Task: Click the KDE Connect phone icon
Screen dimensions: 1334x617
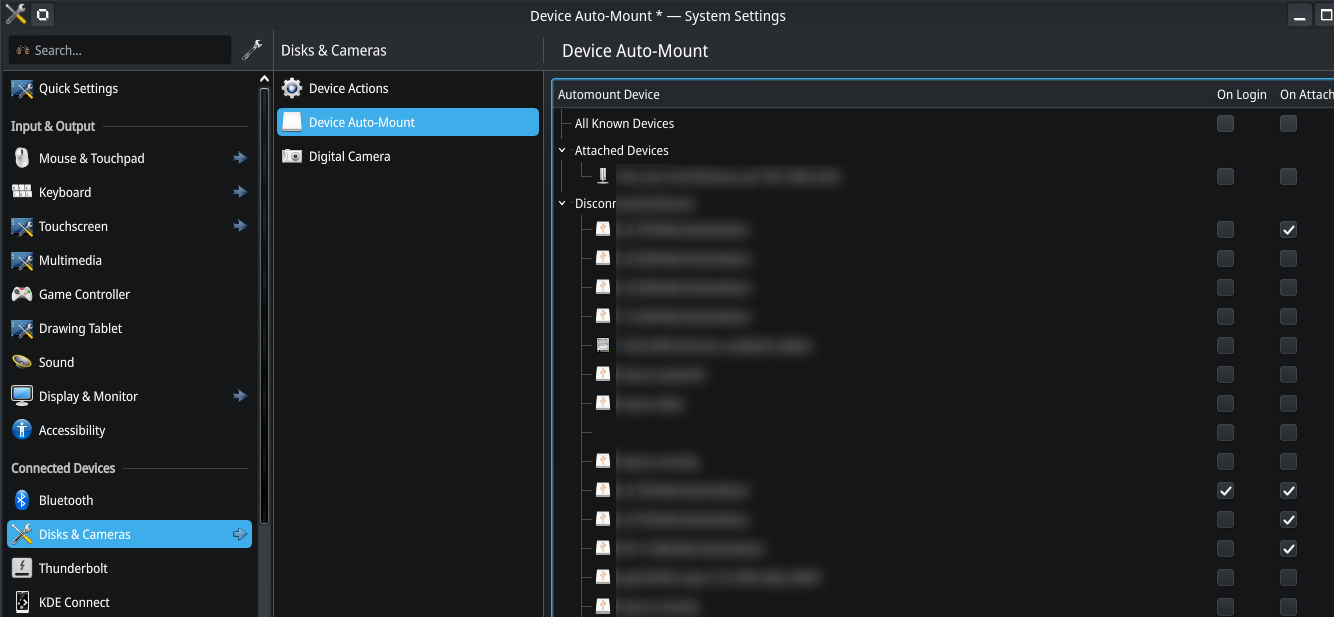Action: [x=22, y=602]
